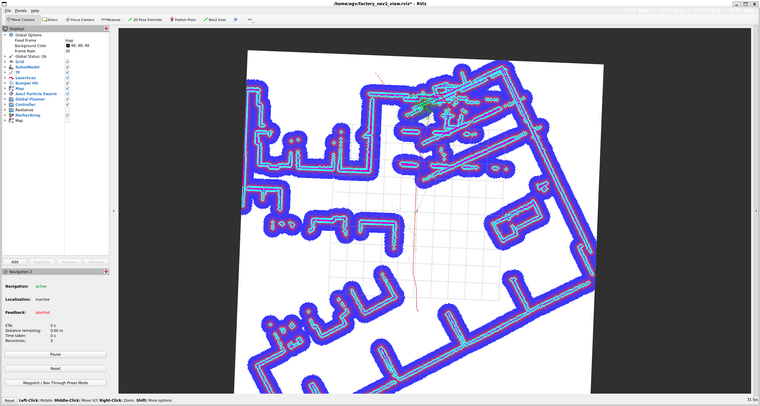Close the Navigation 2 panel via red icon

(106, 272)
